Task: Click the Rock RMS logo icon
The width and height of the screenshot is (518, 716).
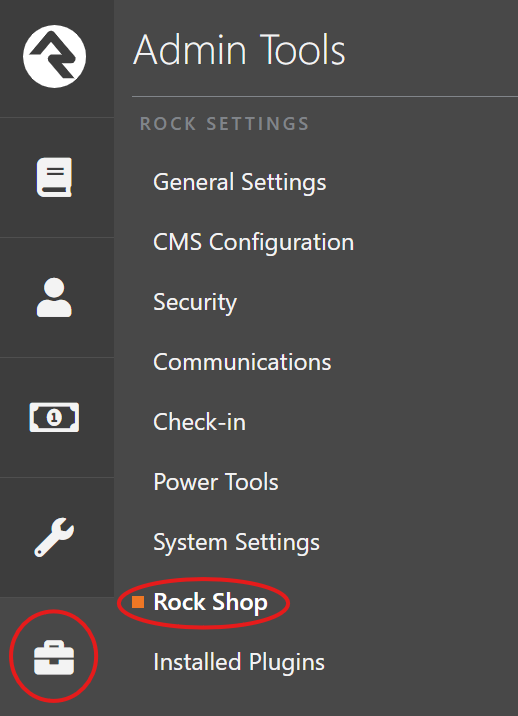Action: pos(54,56)
